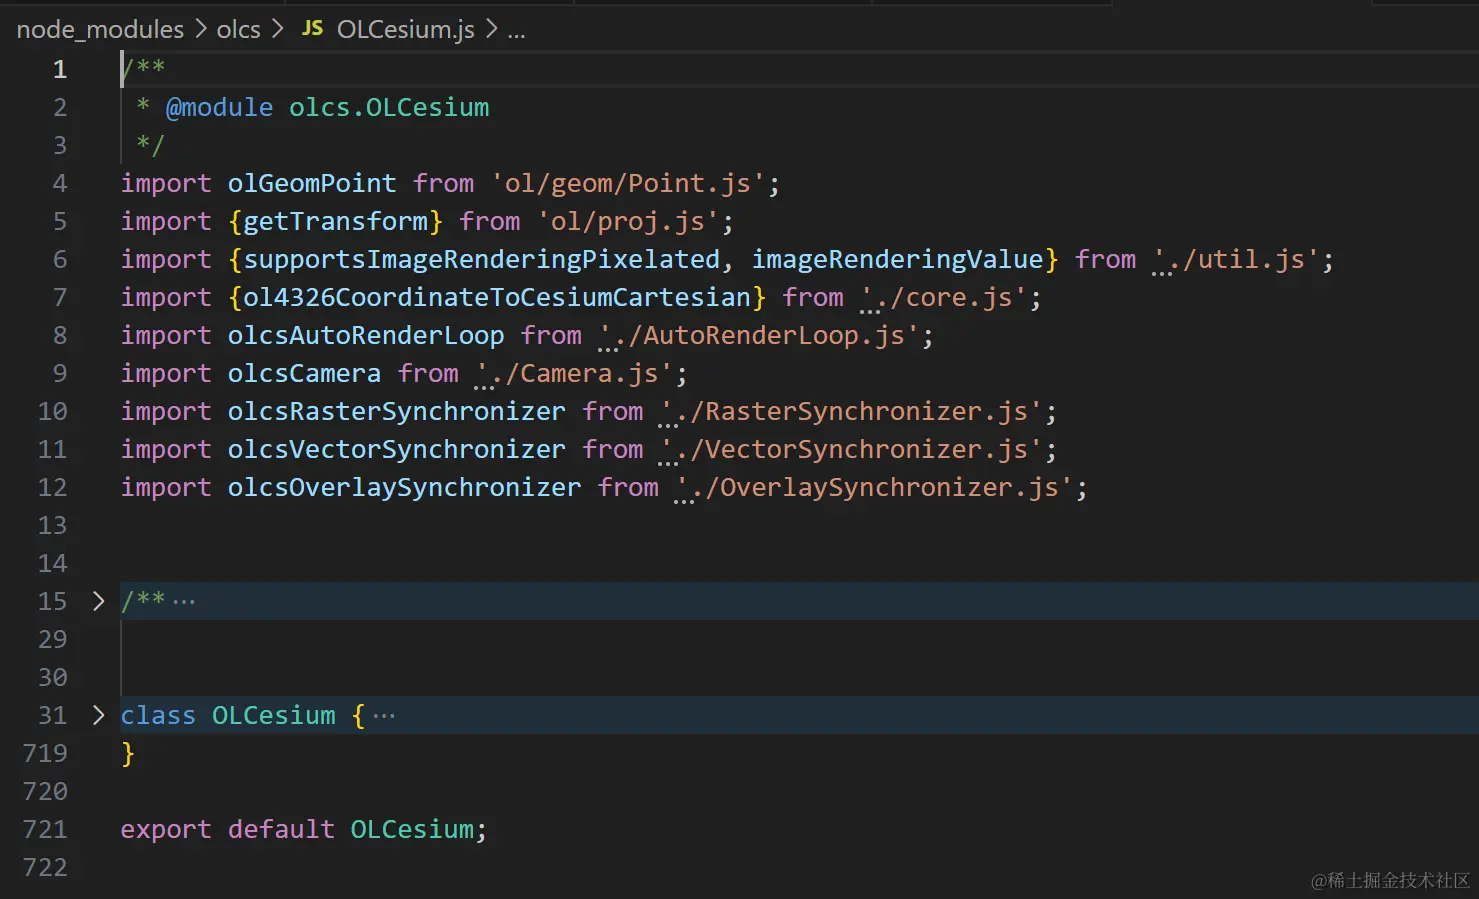Place cursor on olcsCamera on line 9
This screenshot has height=899, width=1479.
point(304,374)
